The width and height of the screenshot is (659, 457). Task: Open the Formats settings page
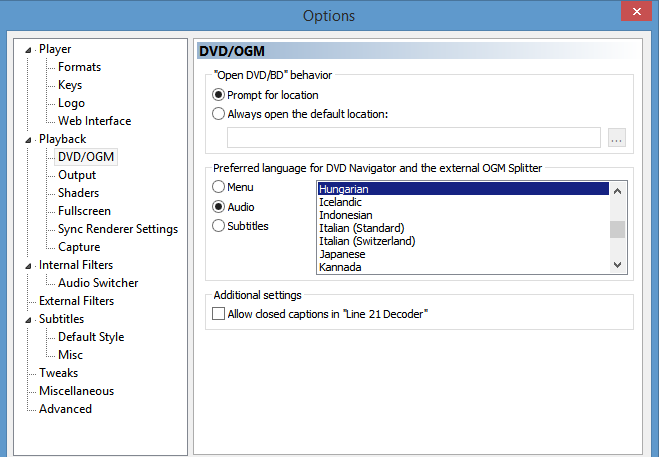(x=79, y=67)
